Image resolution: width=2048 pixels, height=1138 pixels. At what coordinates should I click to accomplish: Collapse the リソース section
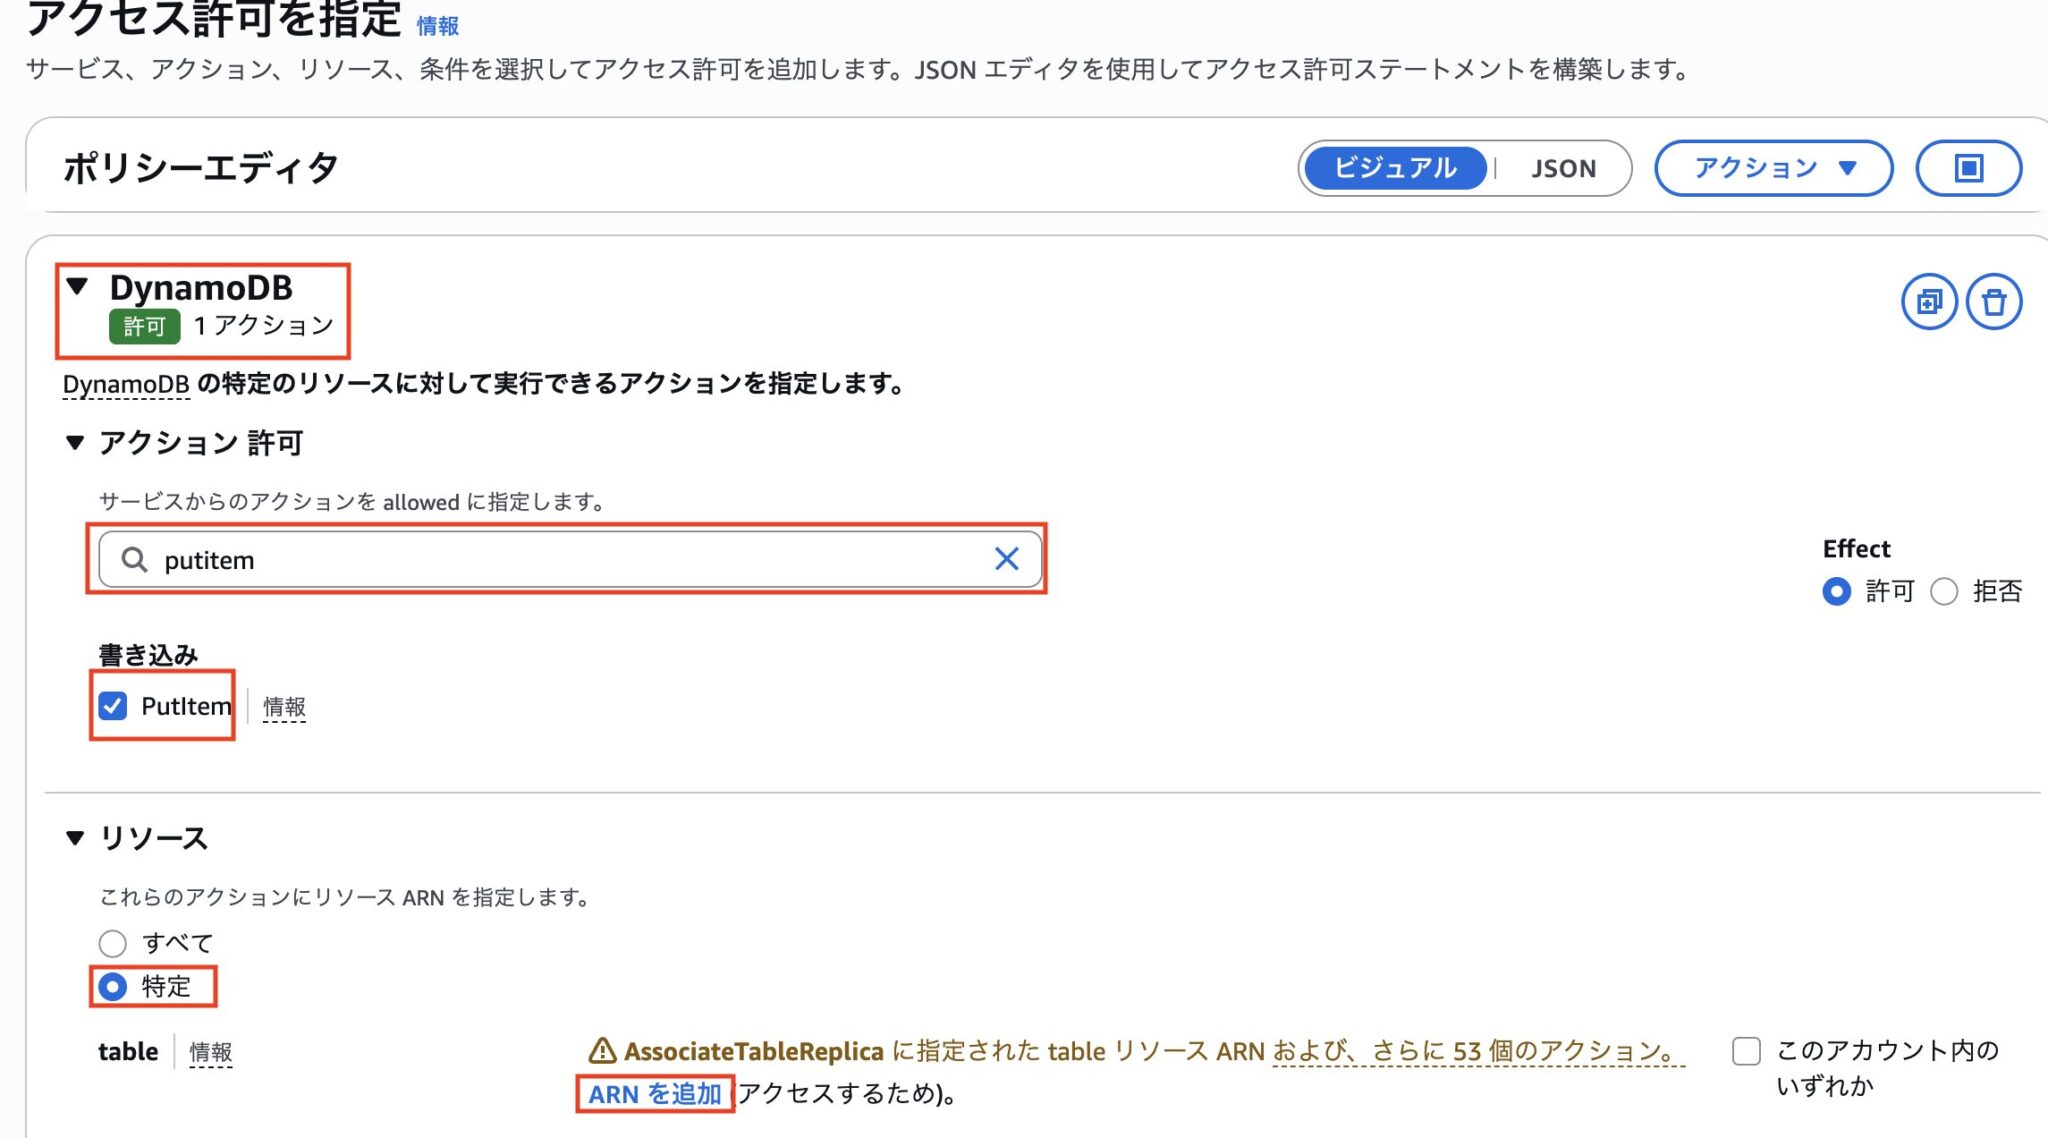pos(75,838)
